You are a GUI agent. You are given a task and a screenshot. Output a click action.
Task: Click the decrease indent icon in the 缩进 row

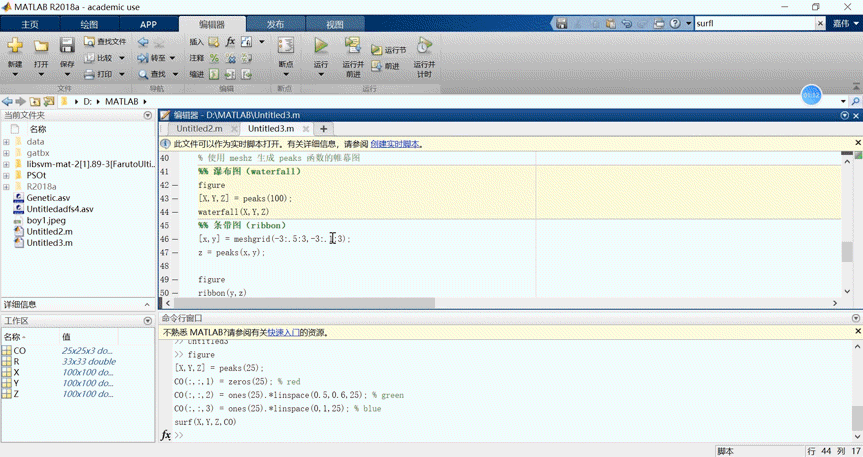pos(247,74)
